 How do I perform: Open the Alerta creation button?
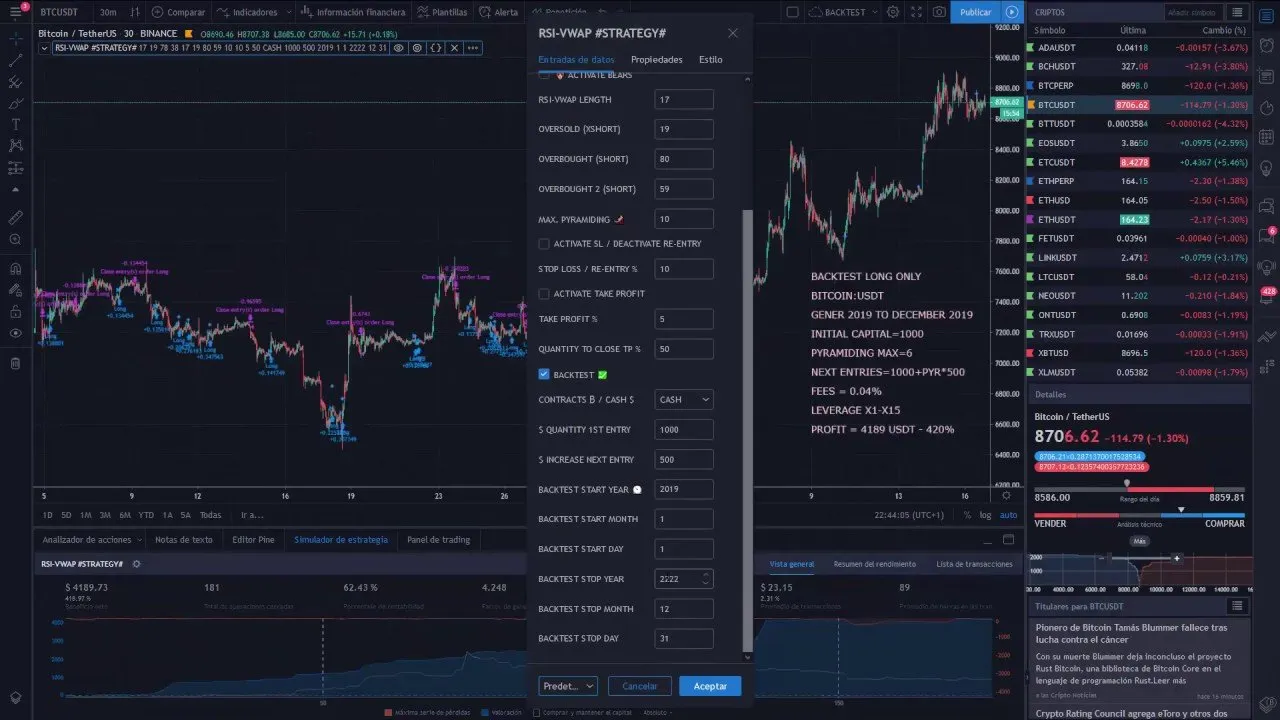pyautogui.click(x=499, y=12)
